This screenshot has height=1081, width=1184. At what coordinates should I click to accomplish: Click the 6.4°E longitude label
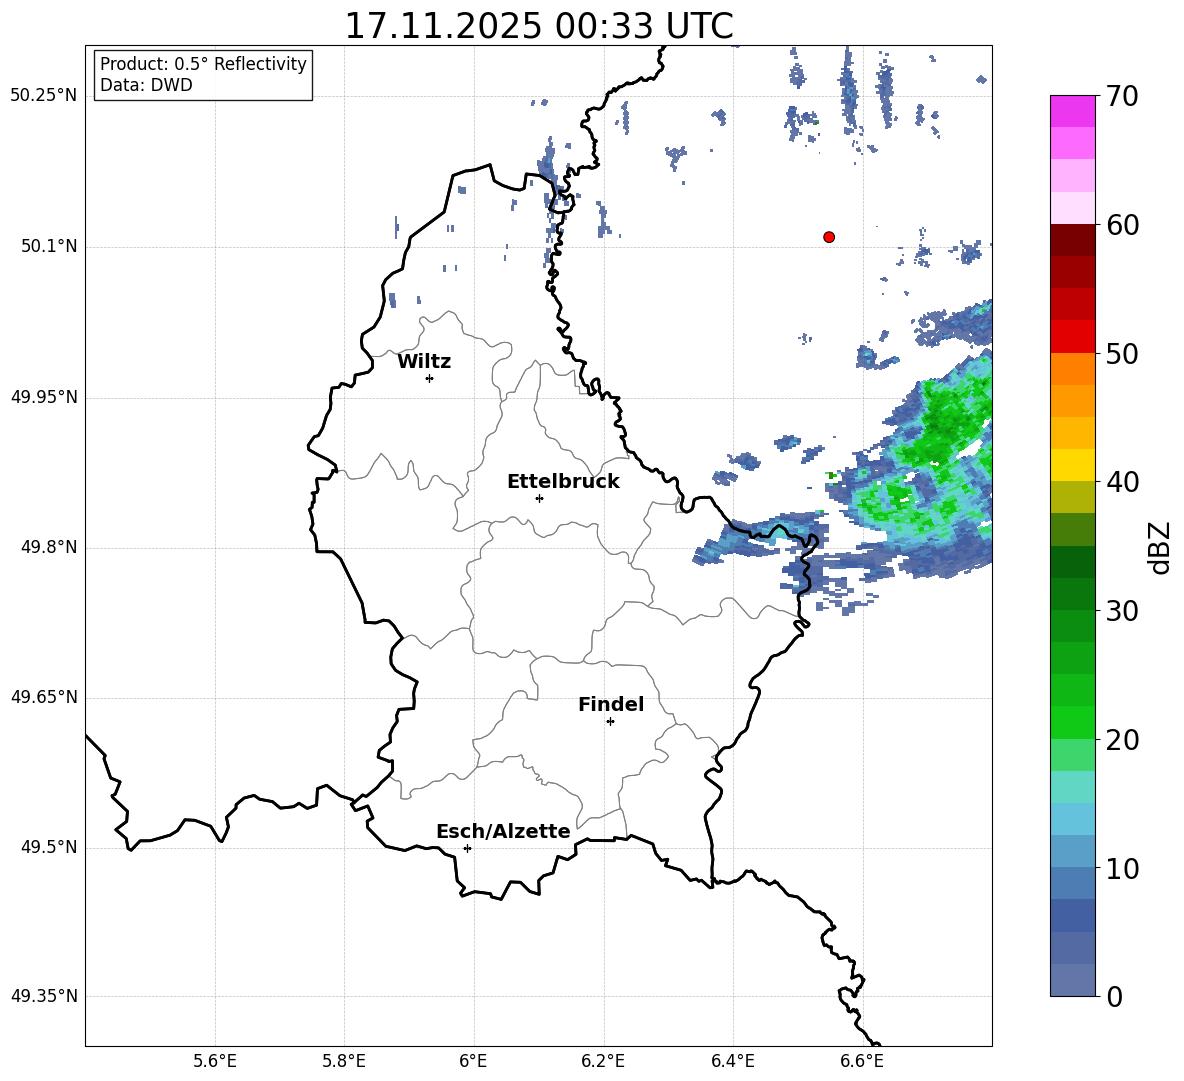[732, 1061]
